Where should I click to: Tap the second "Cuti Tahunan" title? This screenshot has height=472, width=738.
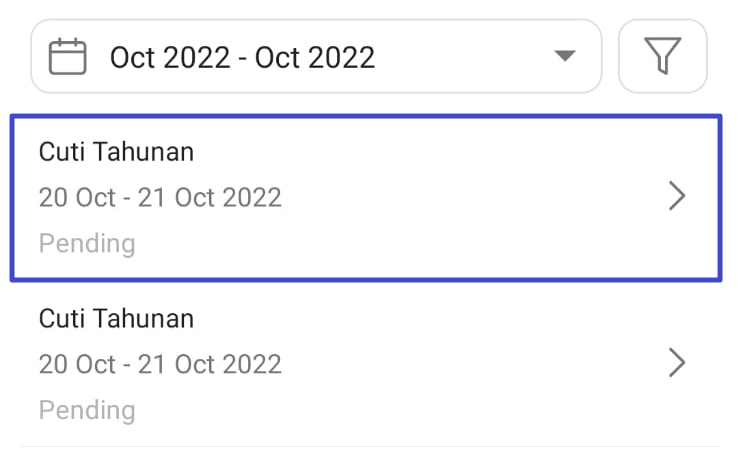[x=116, y=318]
